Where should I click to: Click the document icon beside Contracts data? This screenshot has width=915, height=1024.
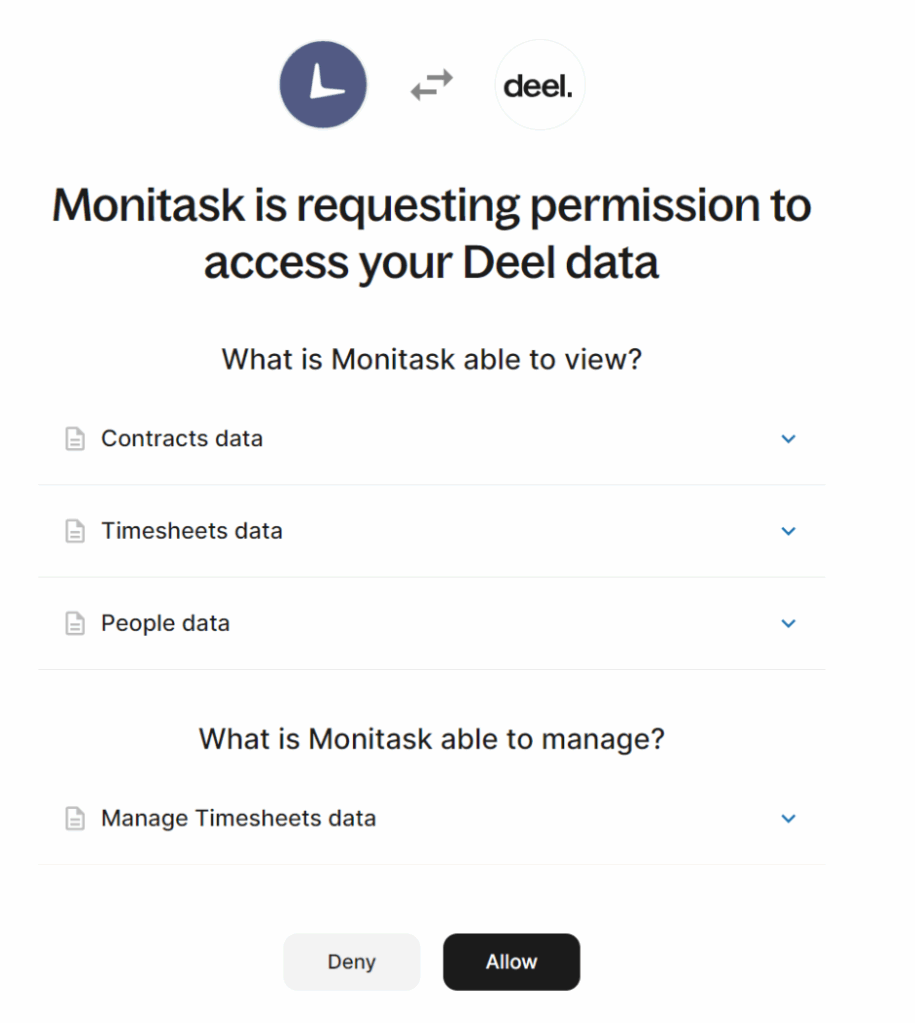[x=75, y=438]
